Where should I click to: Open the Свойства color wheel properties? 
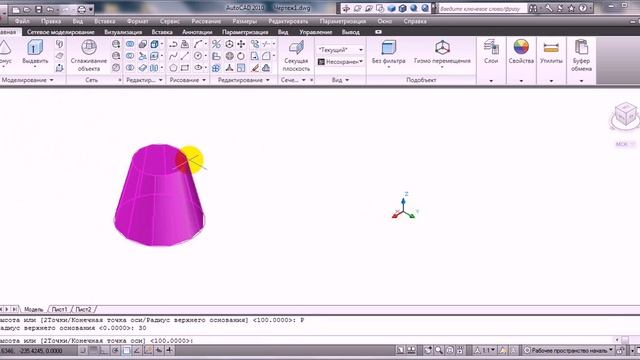[521, 47]
